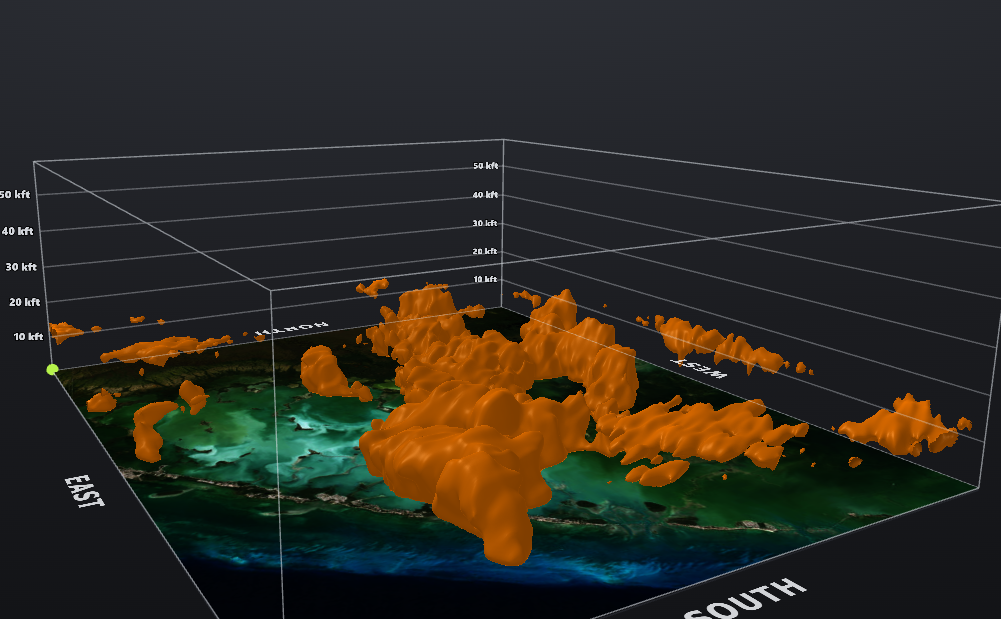Click the mirrored WEST axis label
The width and height of the screenshot is (1001, 619).
click(699, 368)
